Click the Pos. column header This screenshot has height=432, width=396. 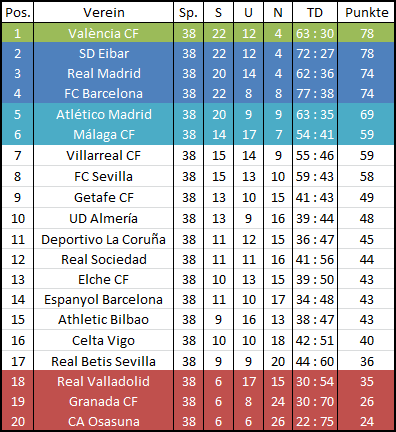tap(18, 13)
